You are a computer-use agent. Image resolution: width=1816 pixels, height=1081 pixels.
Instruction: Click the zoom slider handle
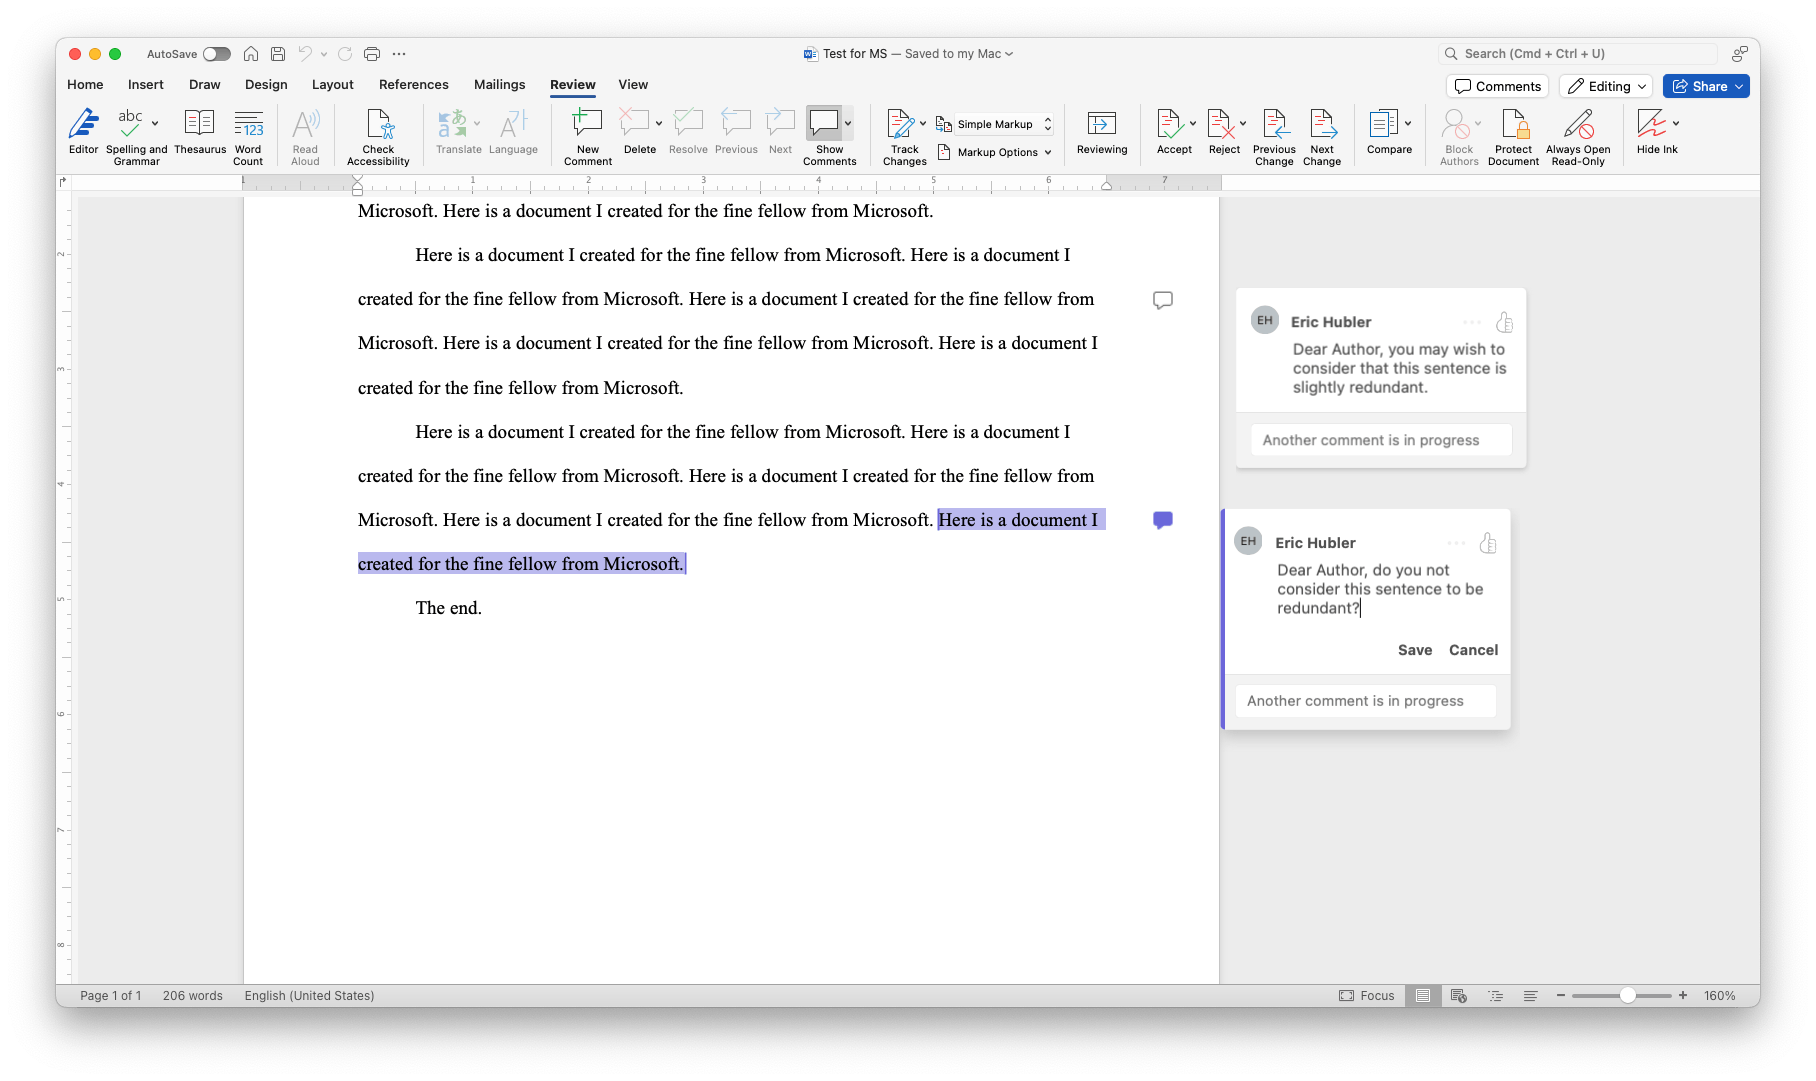1628,995
